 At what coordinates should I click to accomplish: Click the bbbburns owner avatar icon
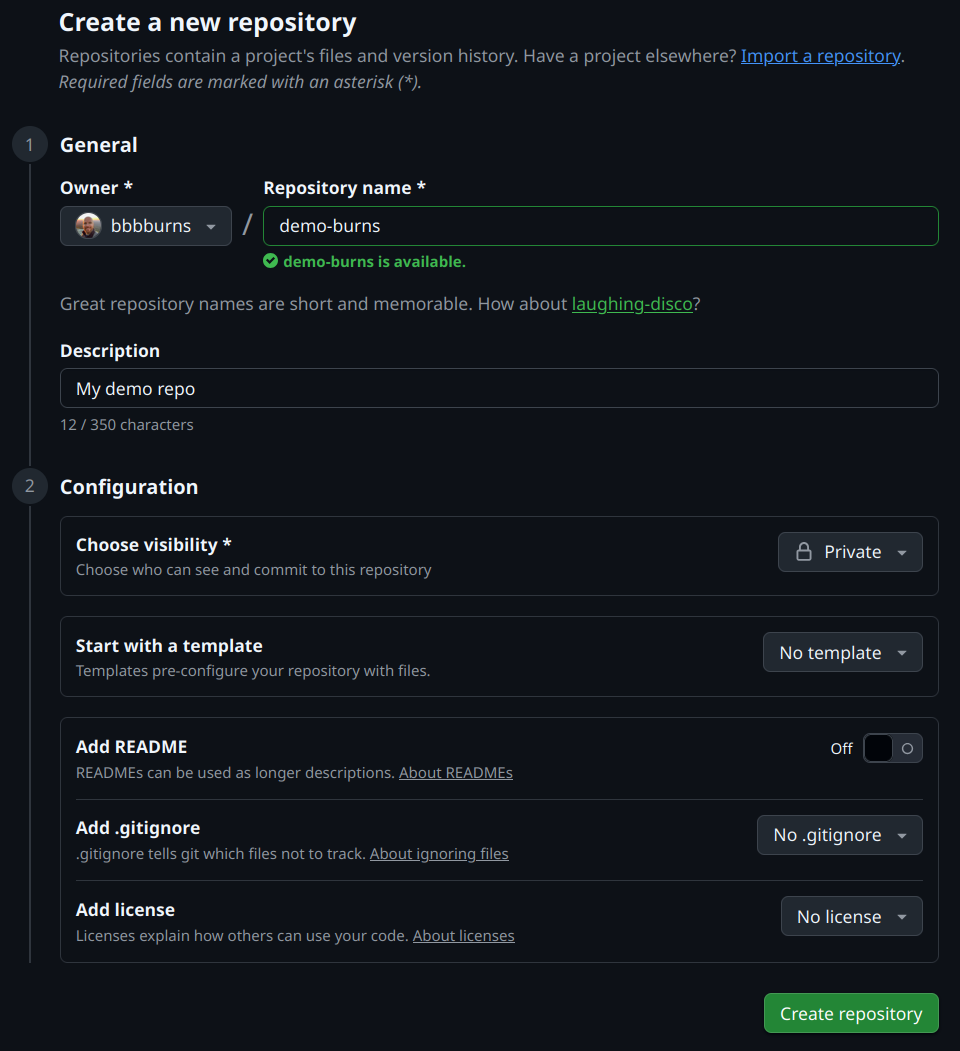(89, 226)
